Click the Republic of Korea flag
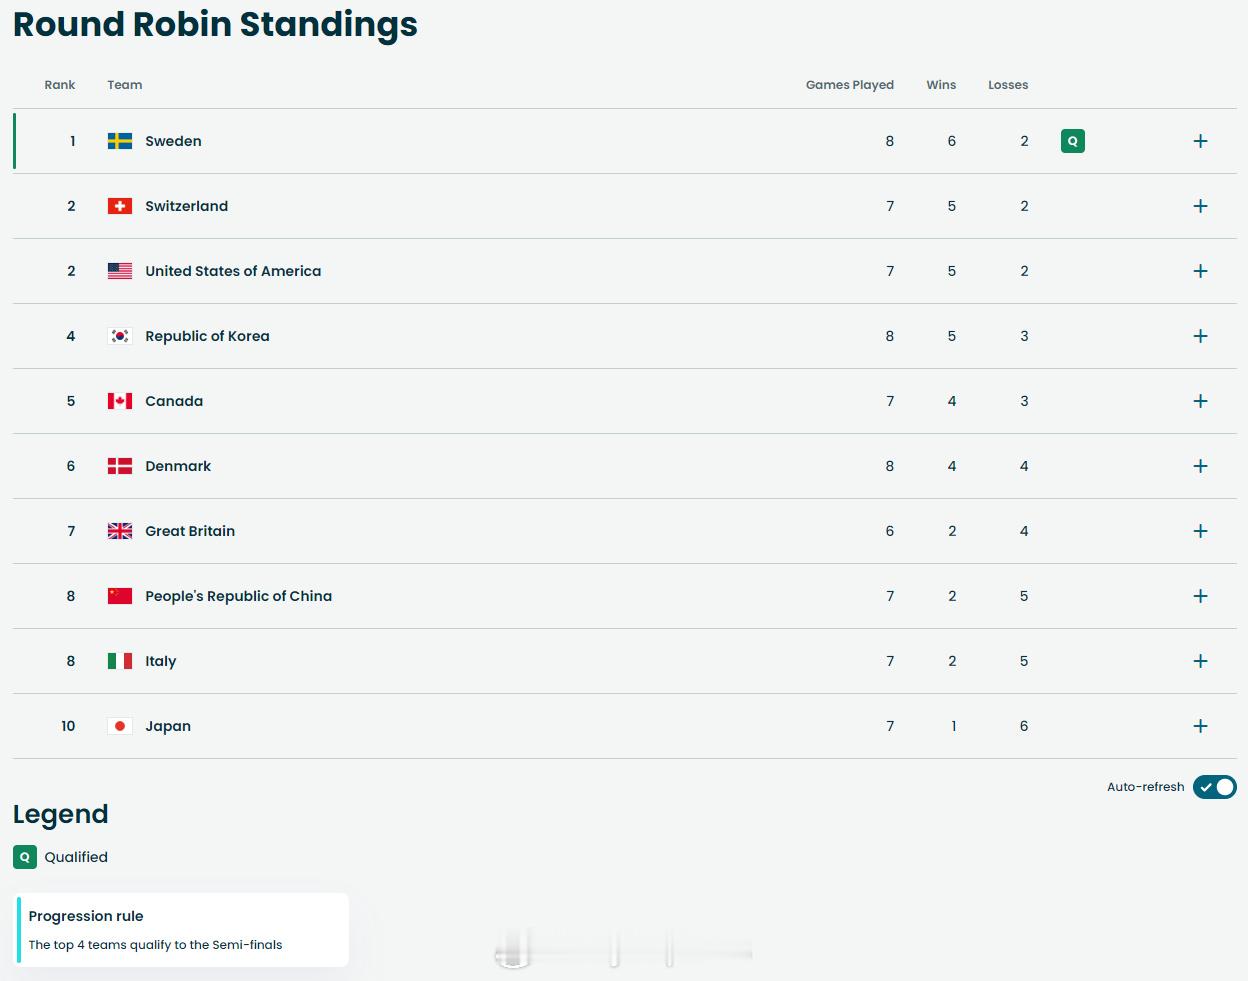This screenshot has width=1248, height=981. 120,336
